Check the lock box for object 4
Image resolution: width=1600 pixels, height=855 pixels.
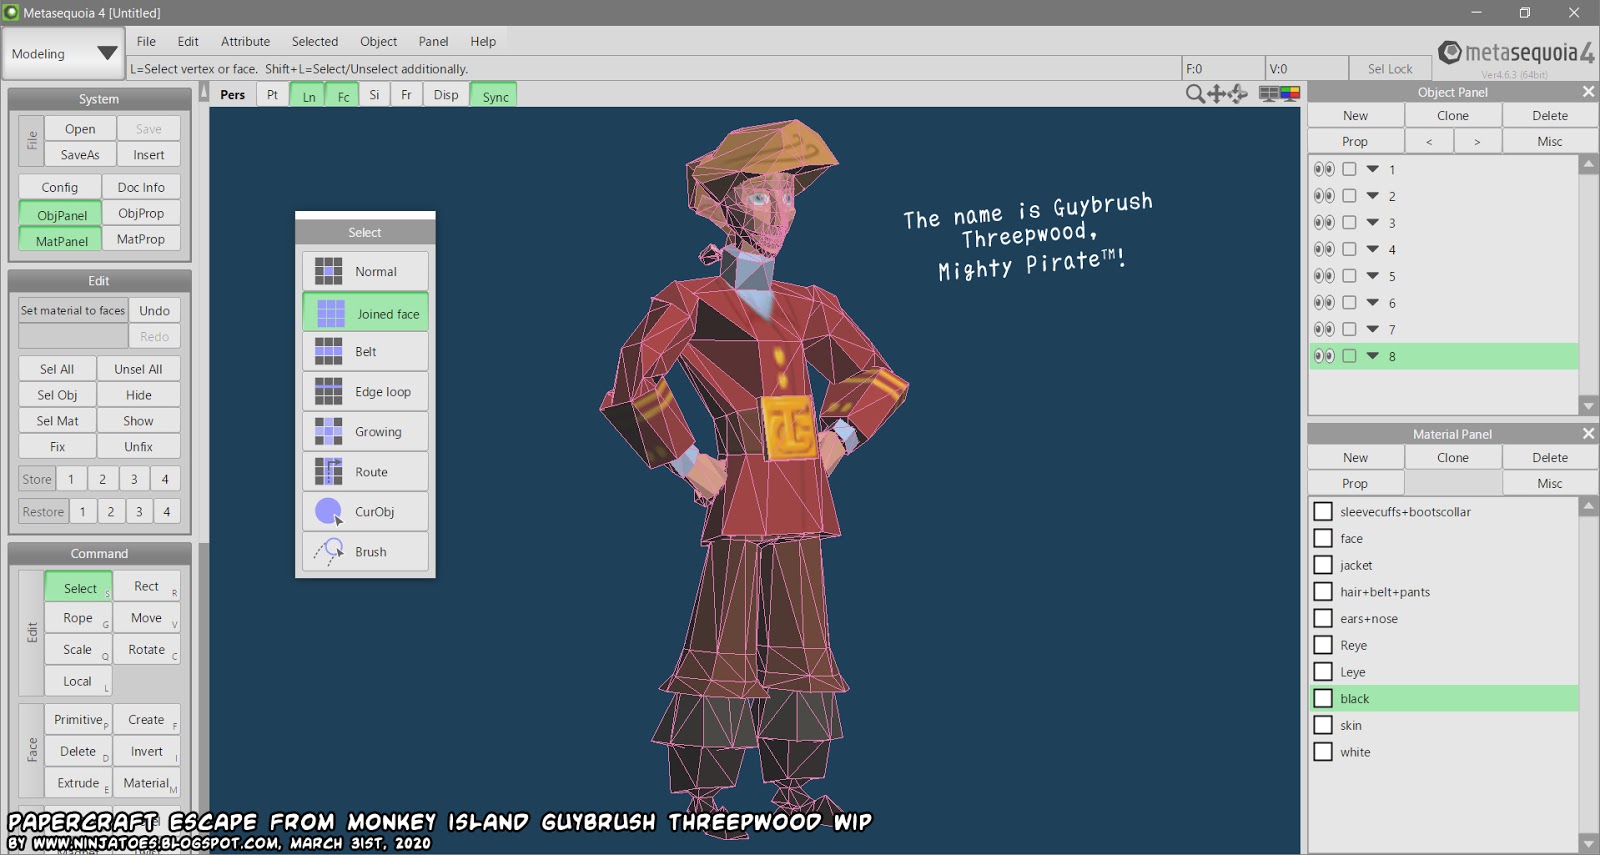click(1349, 249)
